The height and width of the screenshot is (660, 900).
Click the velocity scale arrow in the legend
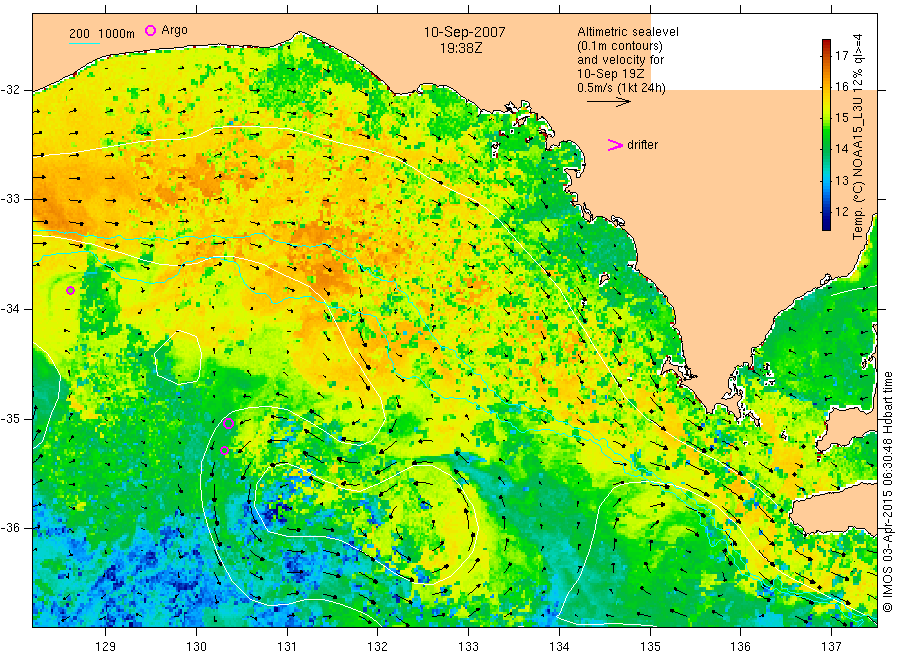608,102
